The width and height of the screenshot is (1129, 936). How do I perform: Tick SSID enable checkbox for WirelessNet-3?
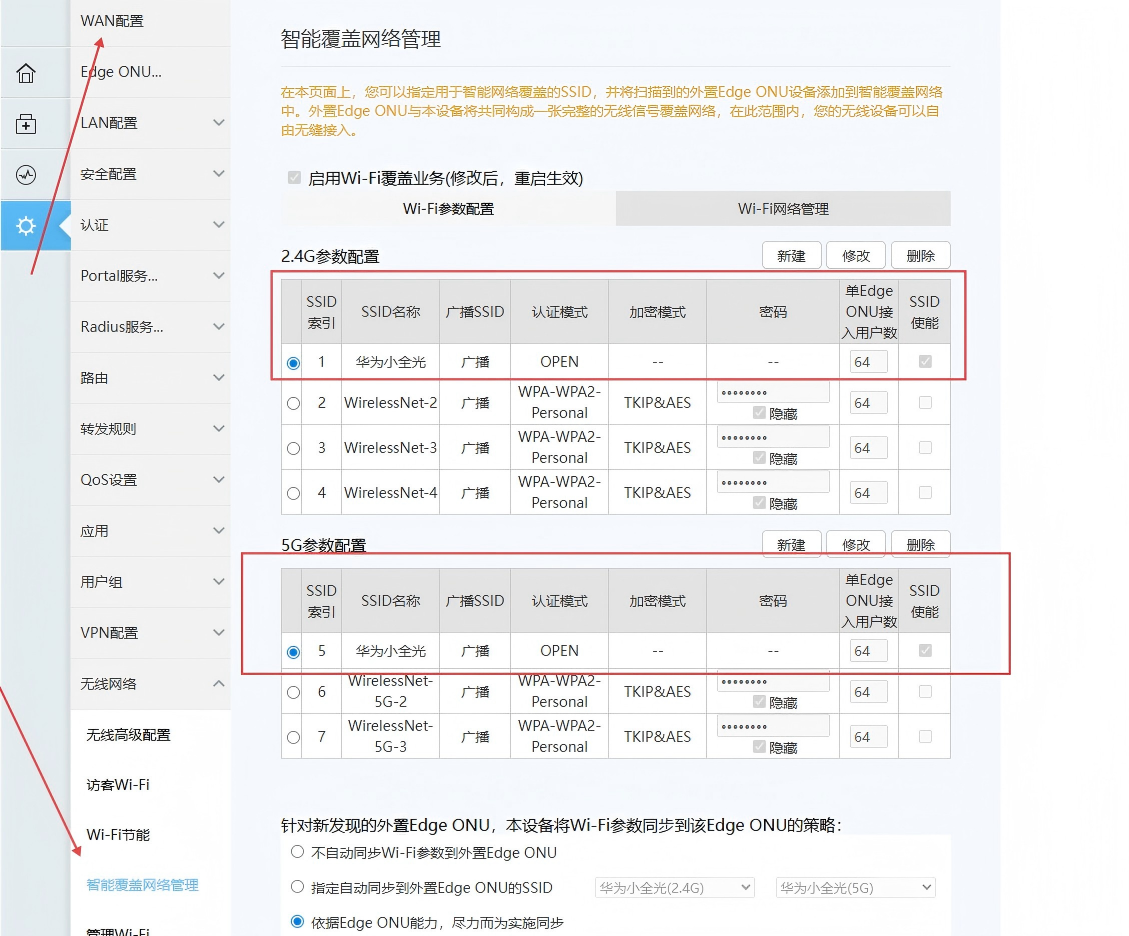click(x=925, y=448)
